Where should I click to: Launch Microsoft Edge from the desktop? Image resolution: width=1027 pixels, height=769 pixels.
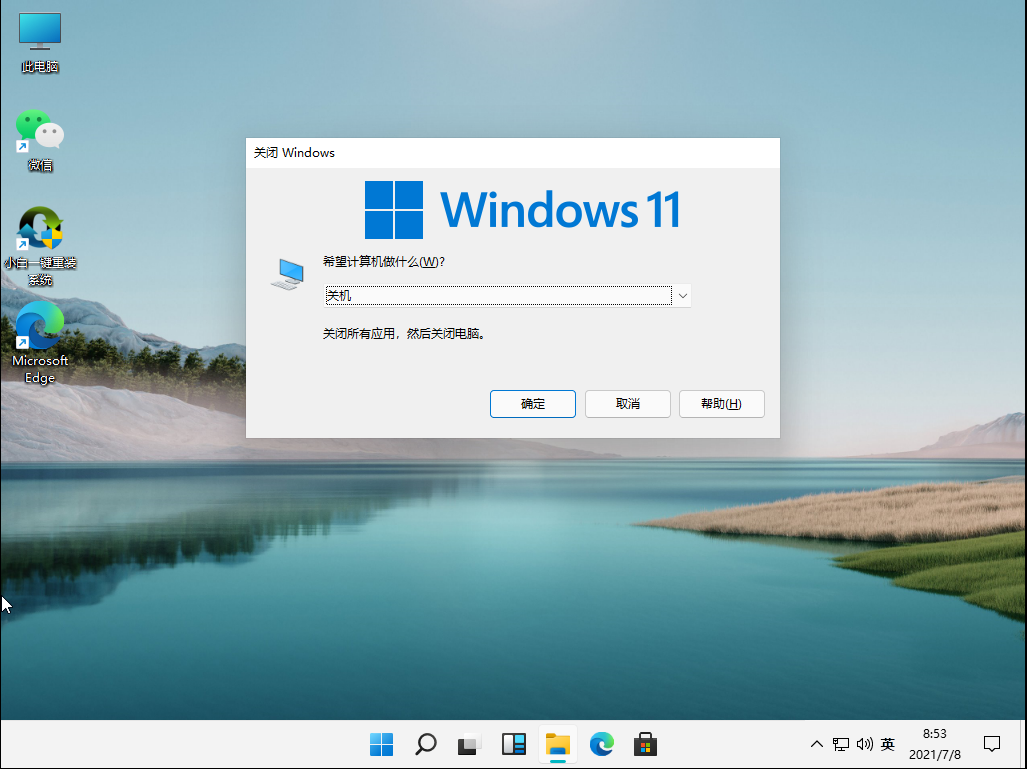[x=39, y=330]
